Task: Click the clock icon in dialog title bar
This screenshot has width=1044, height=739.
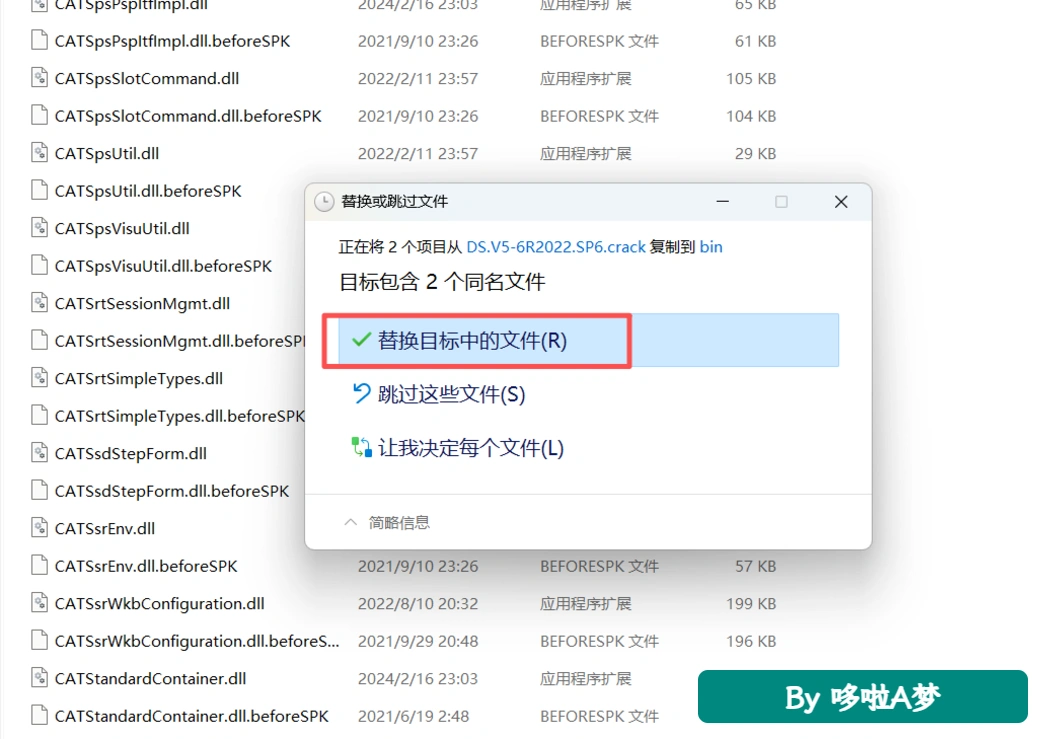Action: 324,202
